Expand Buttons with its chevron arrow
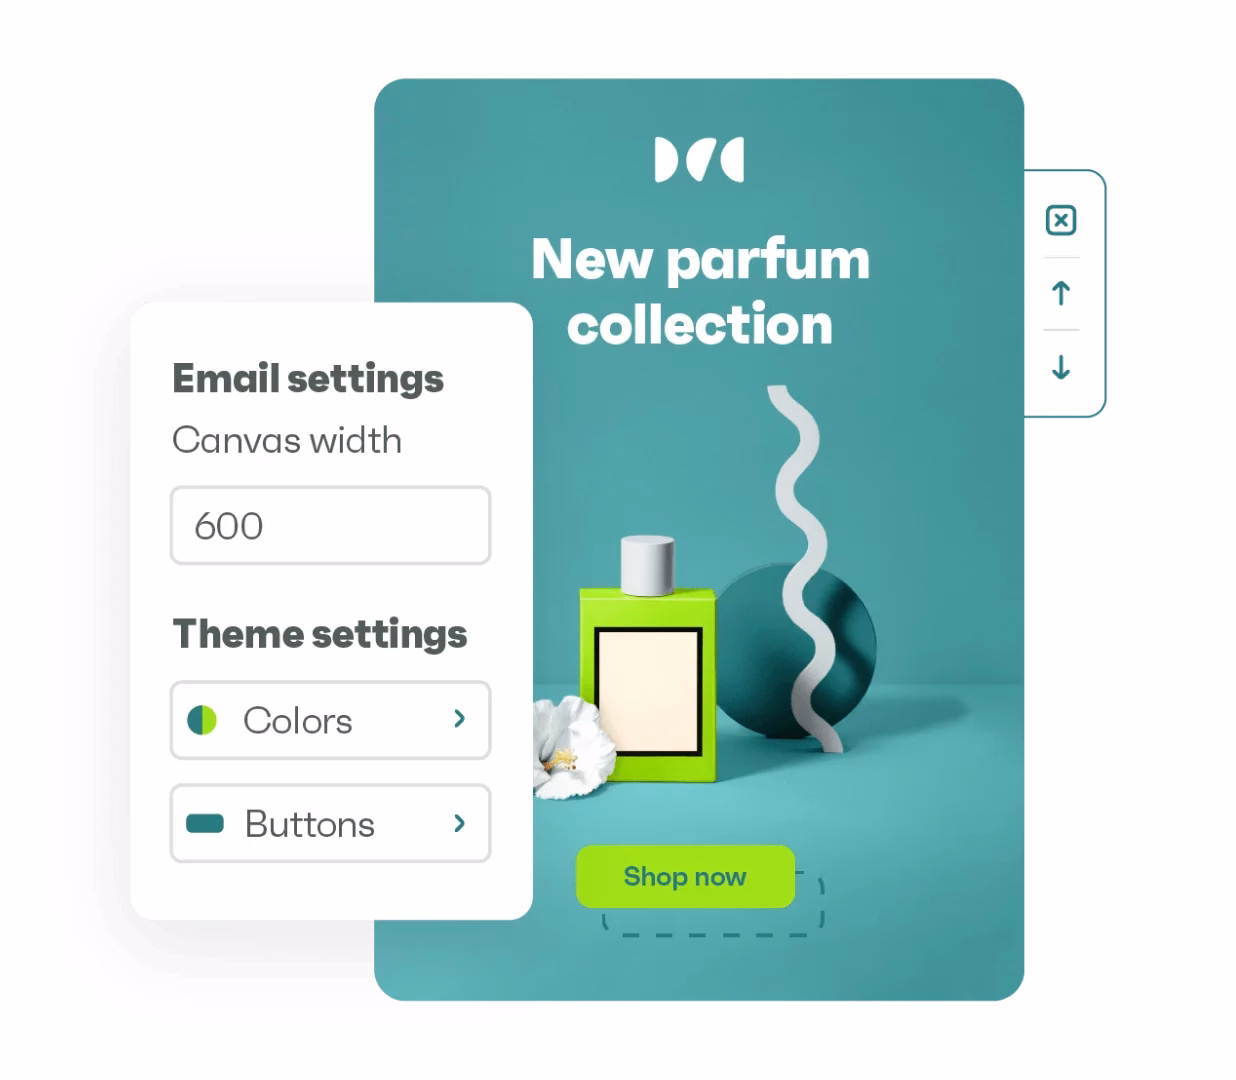 (x=459, y=823)
